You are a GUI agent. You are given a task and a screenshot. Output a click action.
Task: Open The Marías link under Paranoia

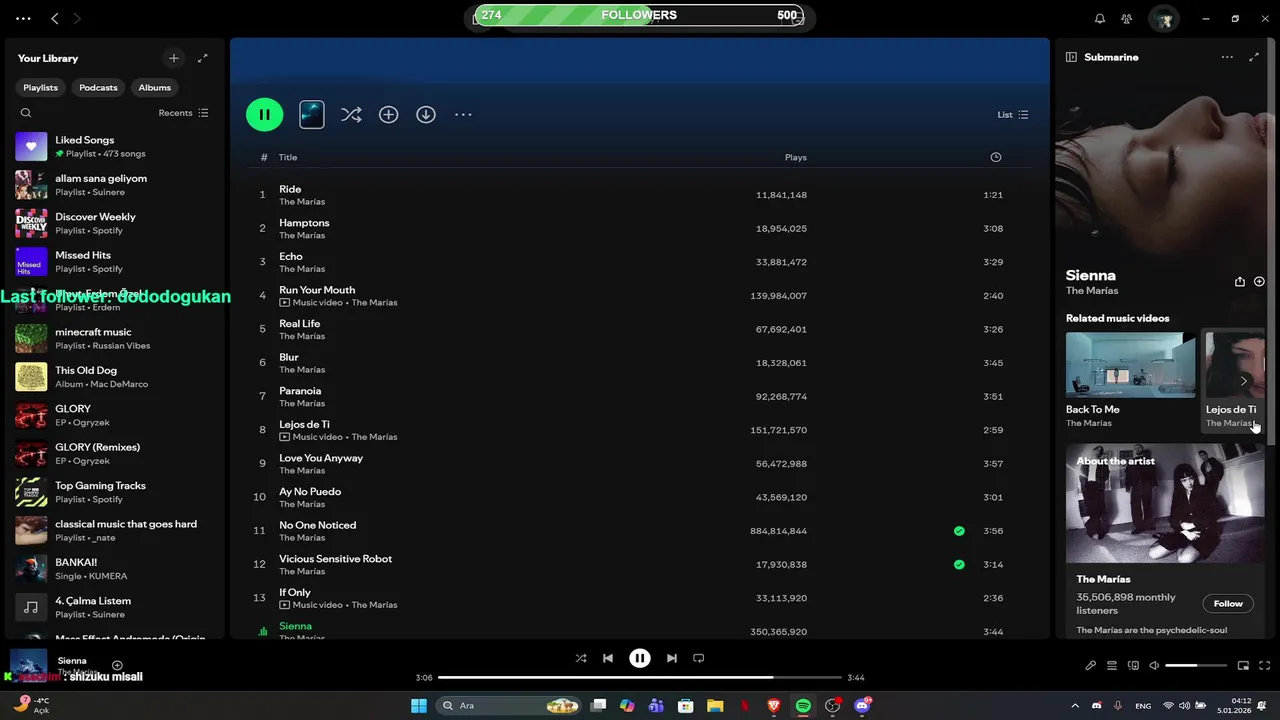(302, 403)
